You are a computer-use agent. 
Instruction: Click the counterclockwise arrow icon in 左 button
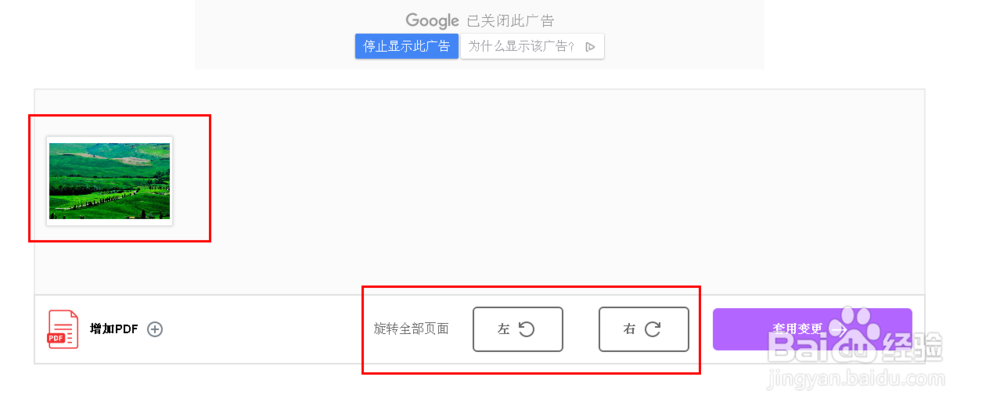click(526, 329)
